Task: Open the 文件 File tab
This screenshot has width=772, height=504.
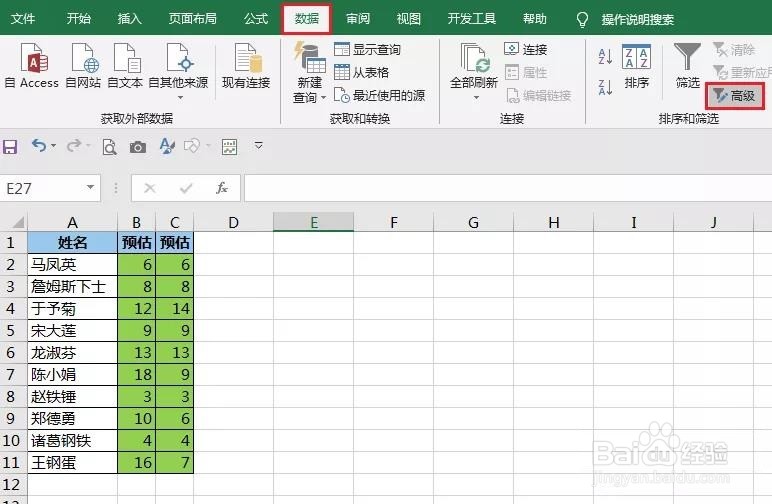Action: 23,19
